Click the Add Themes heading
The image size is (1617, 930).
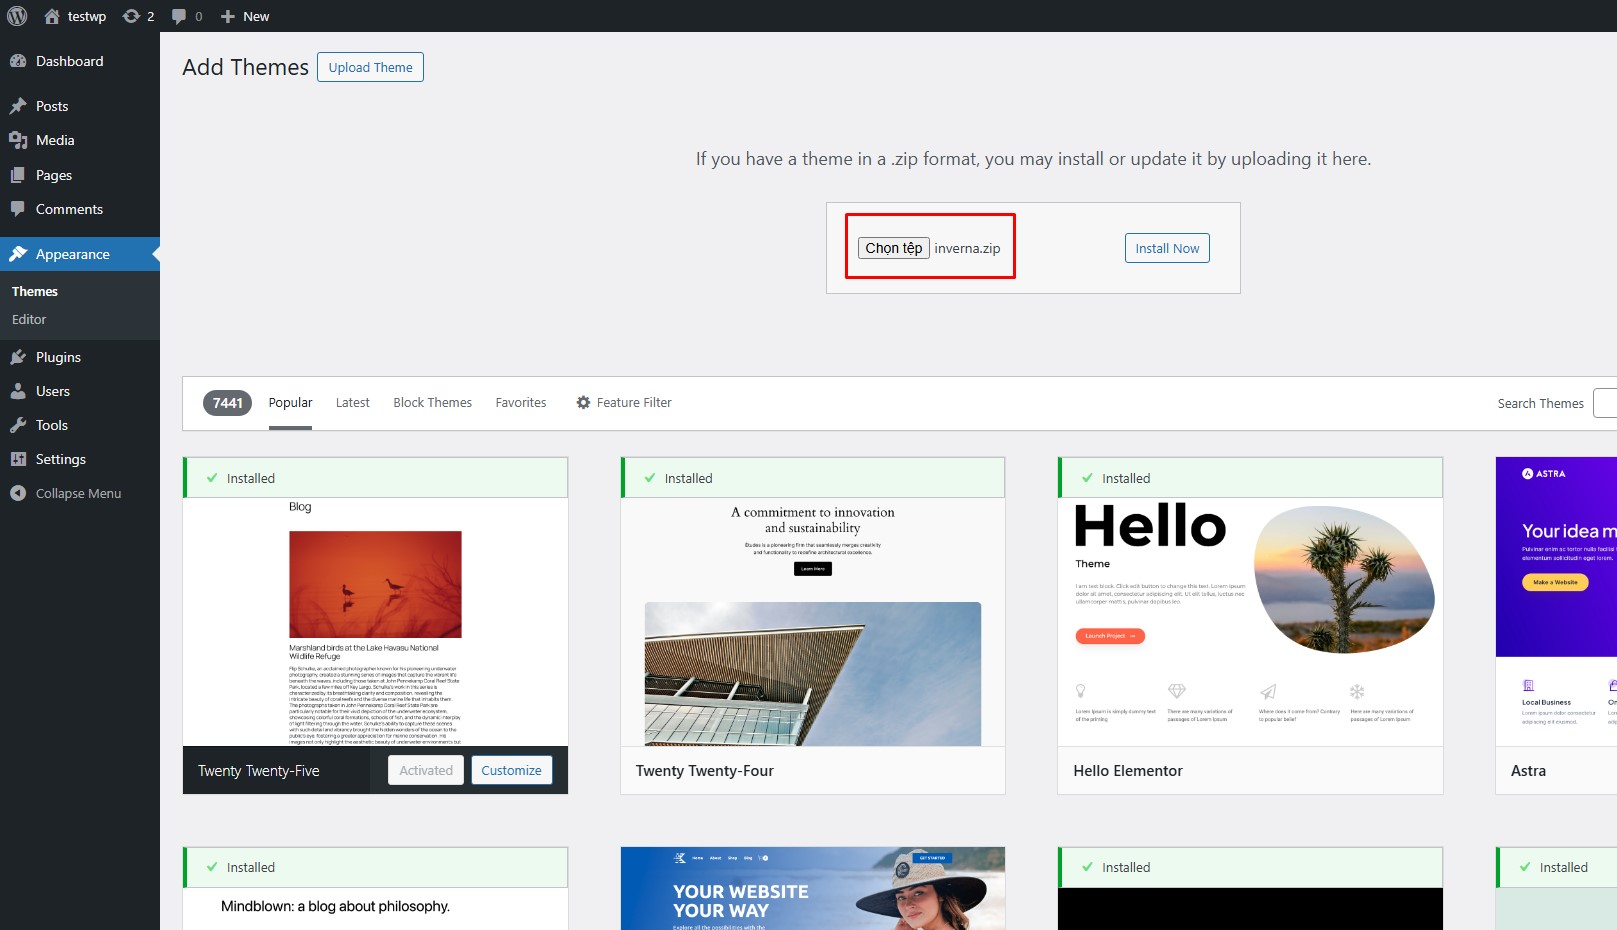[246, 67]
